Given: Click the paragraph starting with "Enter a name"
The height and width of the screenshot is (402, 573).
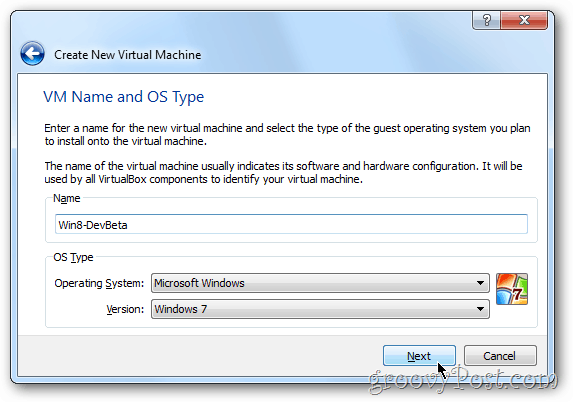Looking at the screenshot, I should click(x=287, y=134).
